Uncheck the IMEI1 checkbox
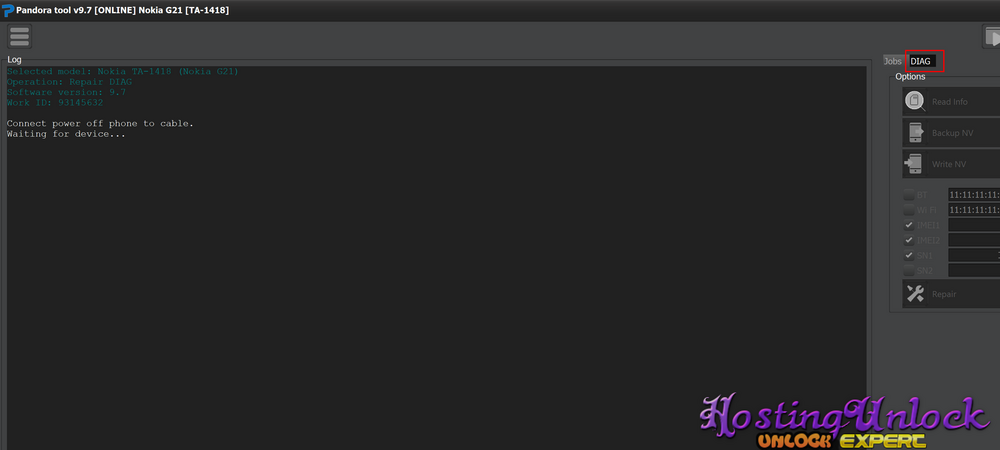This screenshot has height=450, width=1000. [909, 225]
